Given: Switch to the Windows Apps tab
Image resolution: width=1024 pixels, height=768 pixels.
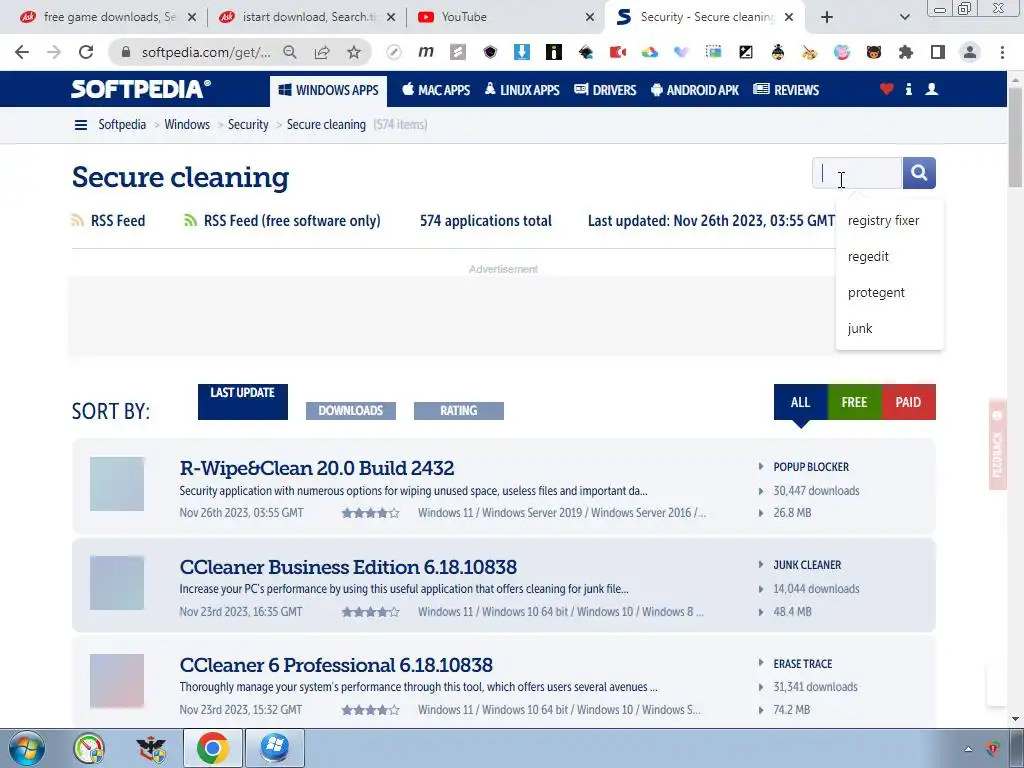Looking at the screenshot, I should (328, 90).
